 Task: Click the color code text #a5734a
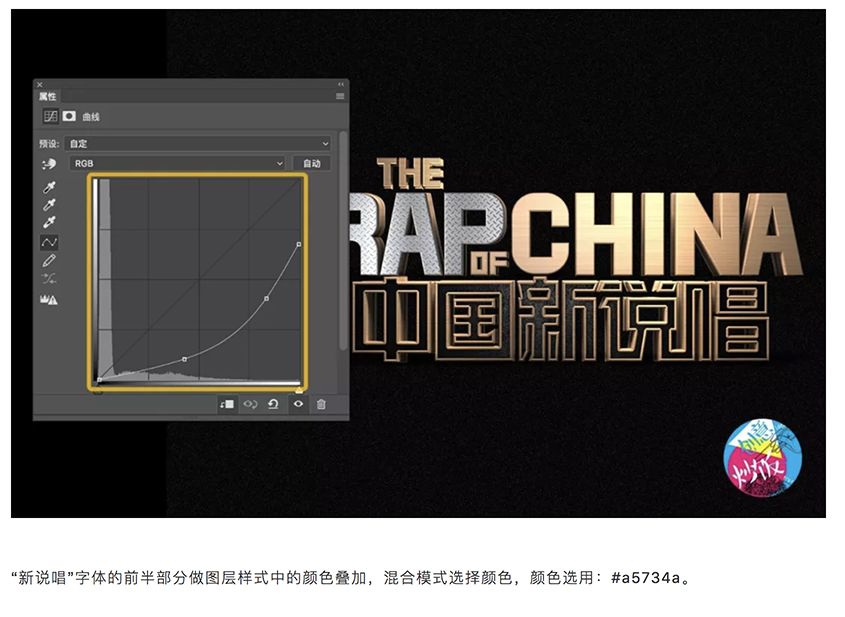pyautogui.click(x=646, y=578)
